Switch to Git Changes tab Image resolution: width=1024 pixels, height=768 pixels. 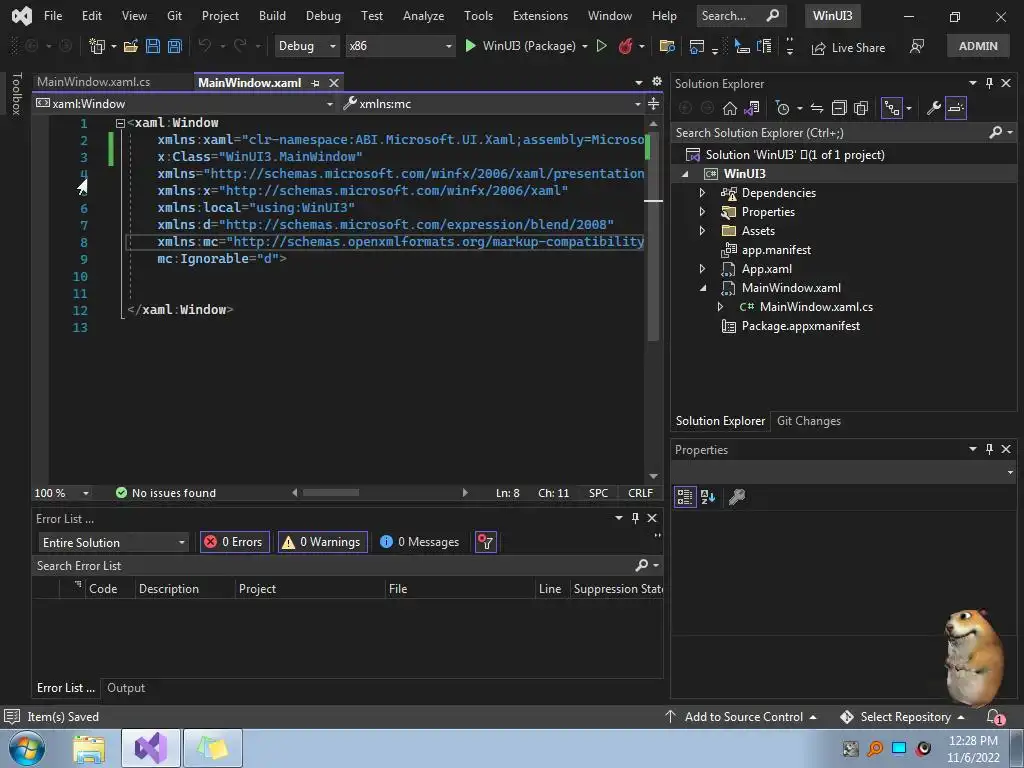(x=808, y=421)
